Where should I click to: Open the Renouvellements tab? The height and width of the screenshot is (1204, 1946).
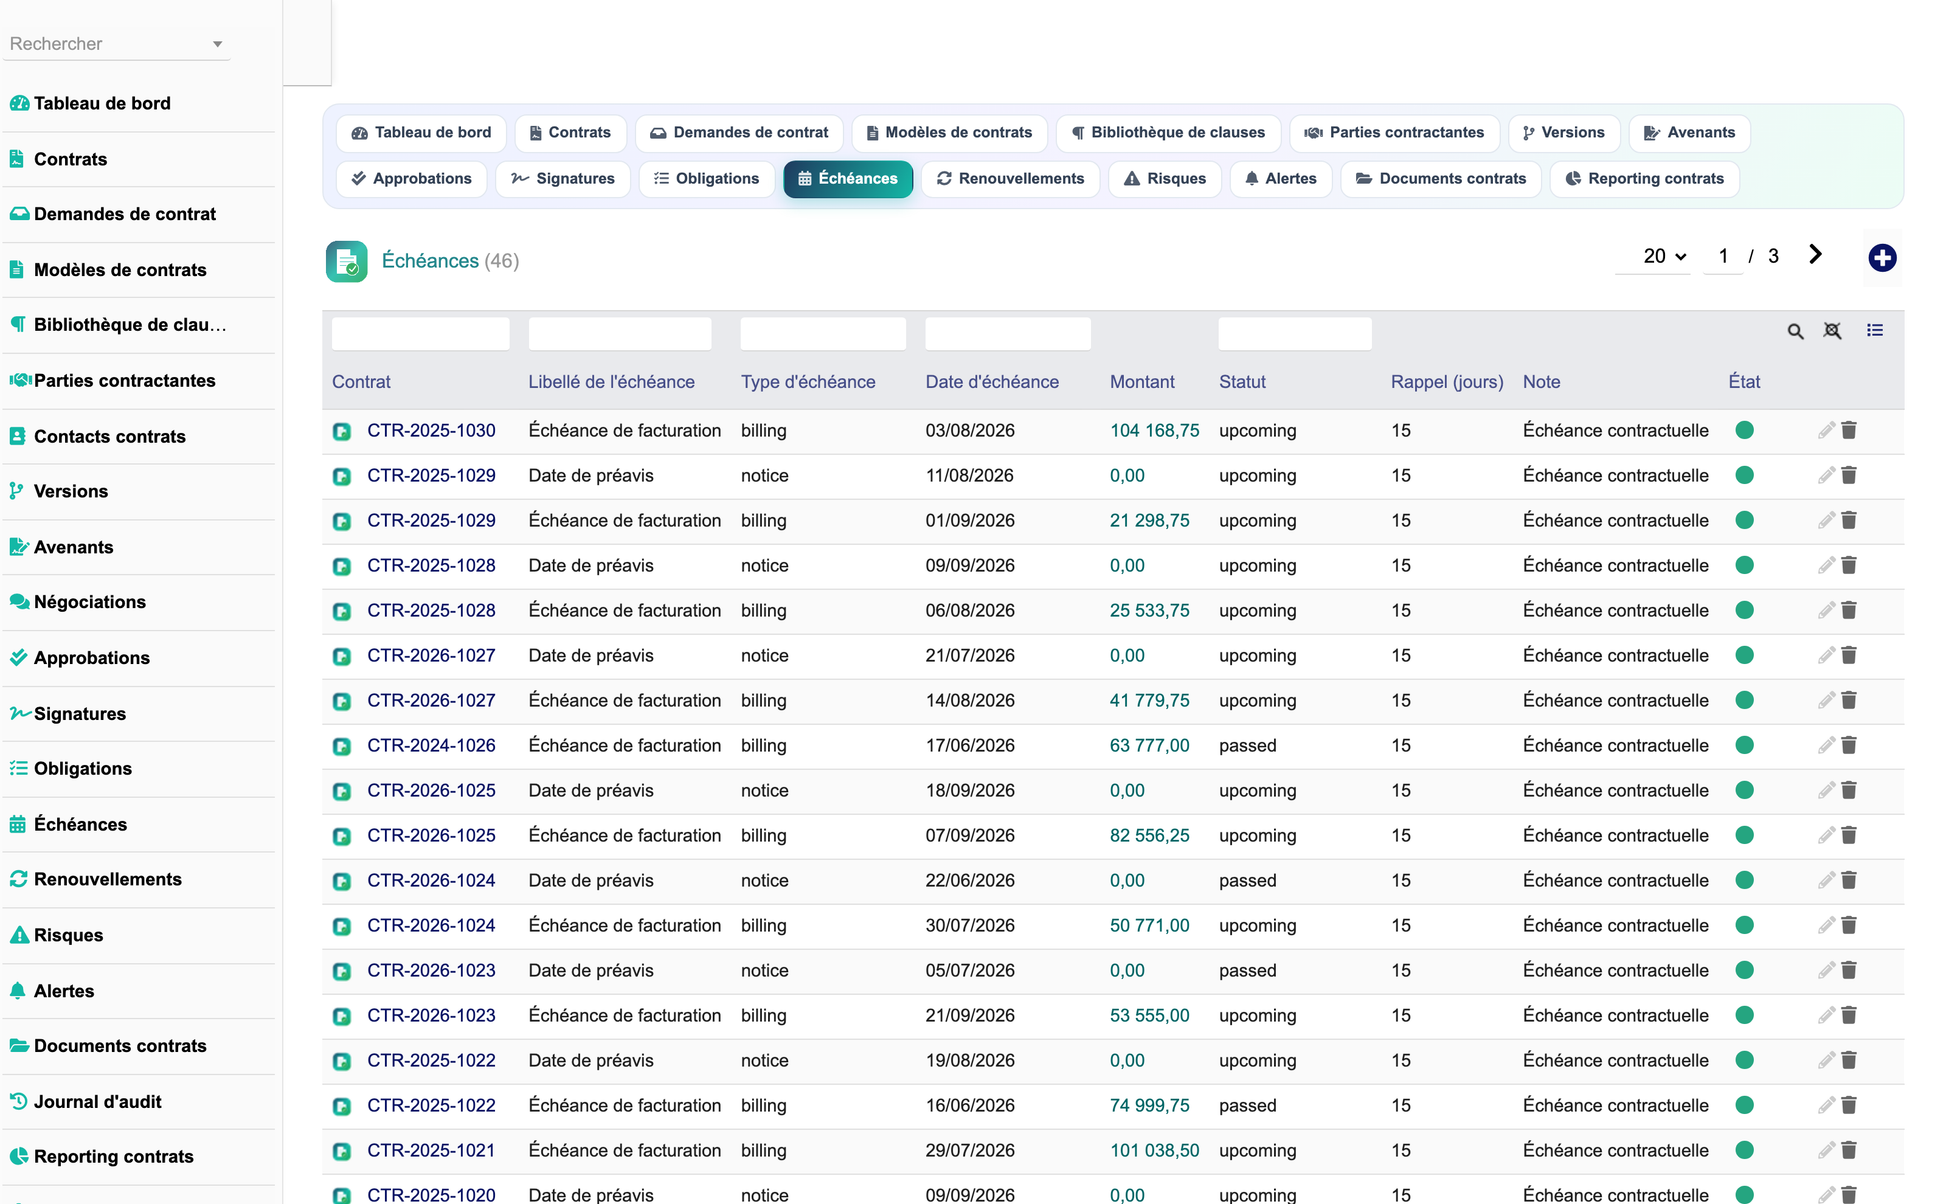1010,179
